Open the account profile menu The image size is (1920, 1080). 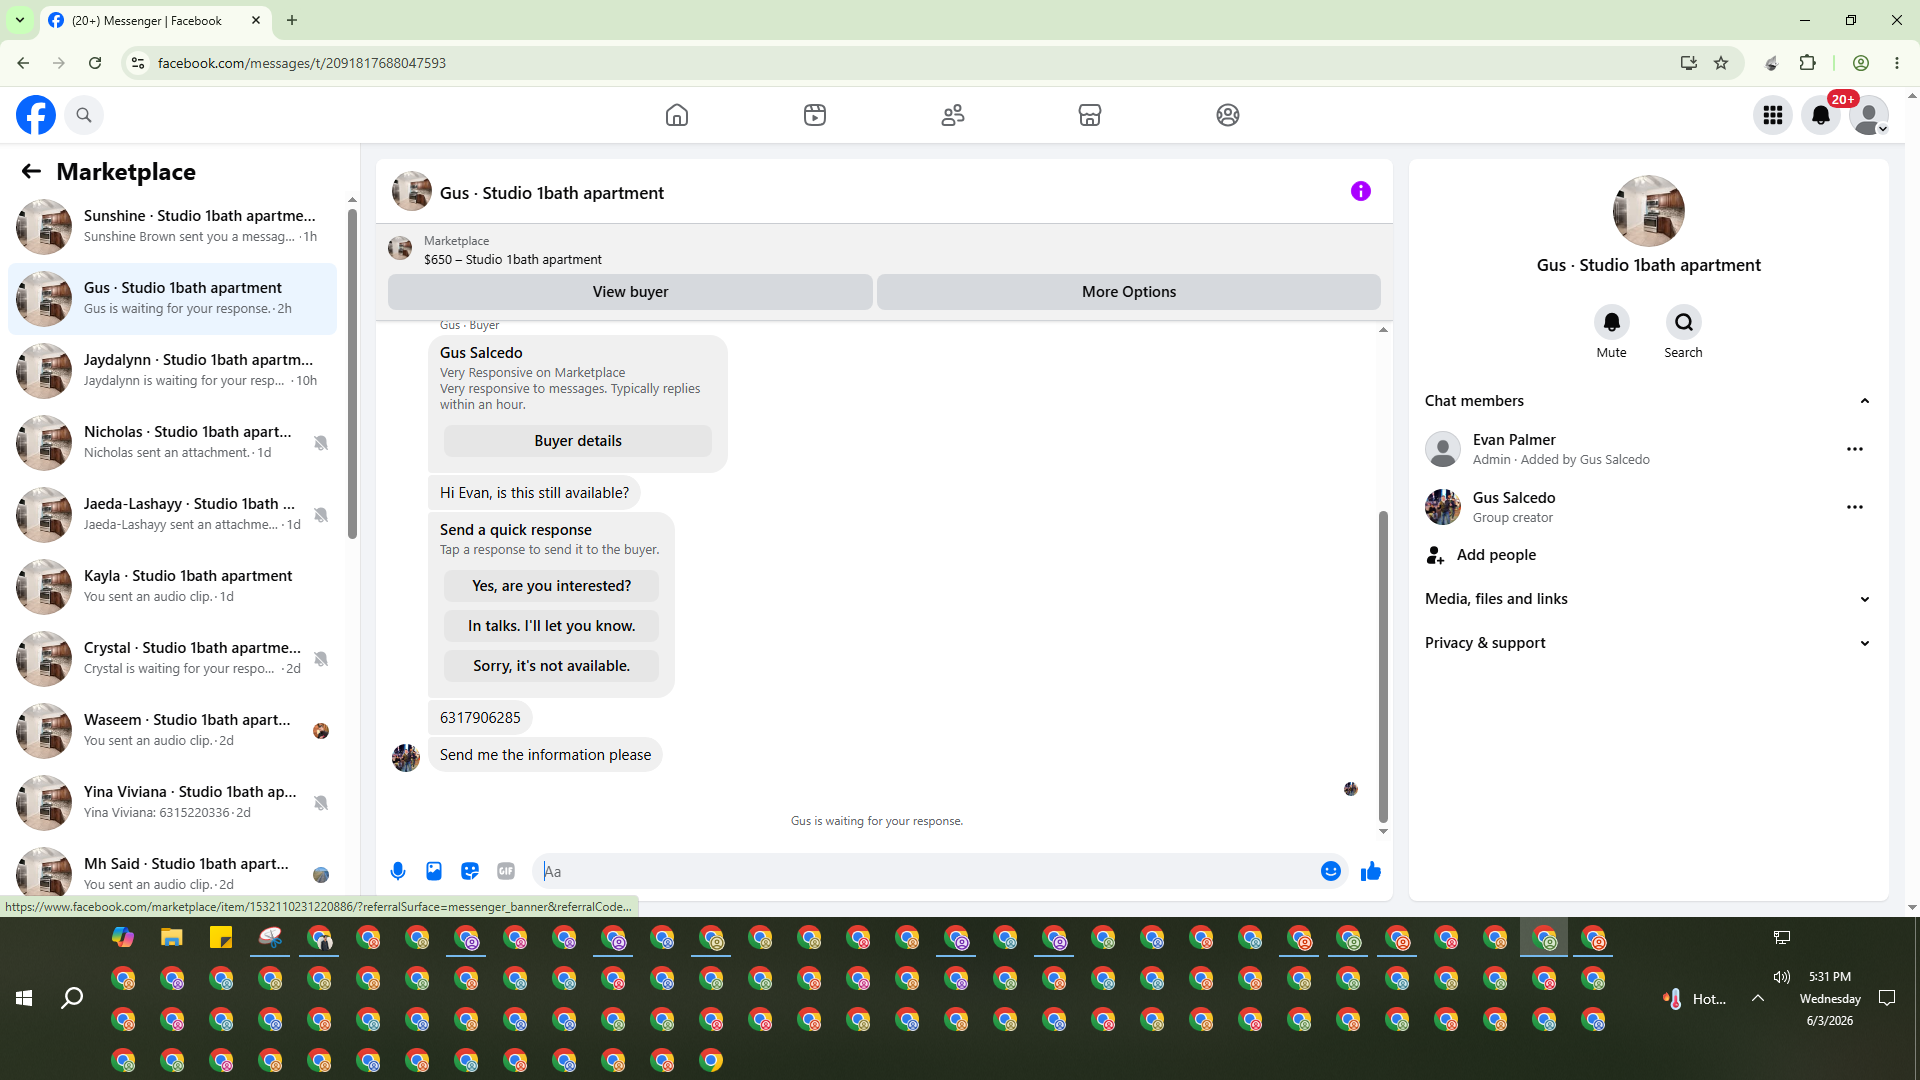1869,115
